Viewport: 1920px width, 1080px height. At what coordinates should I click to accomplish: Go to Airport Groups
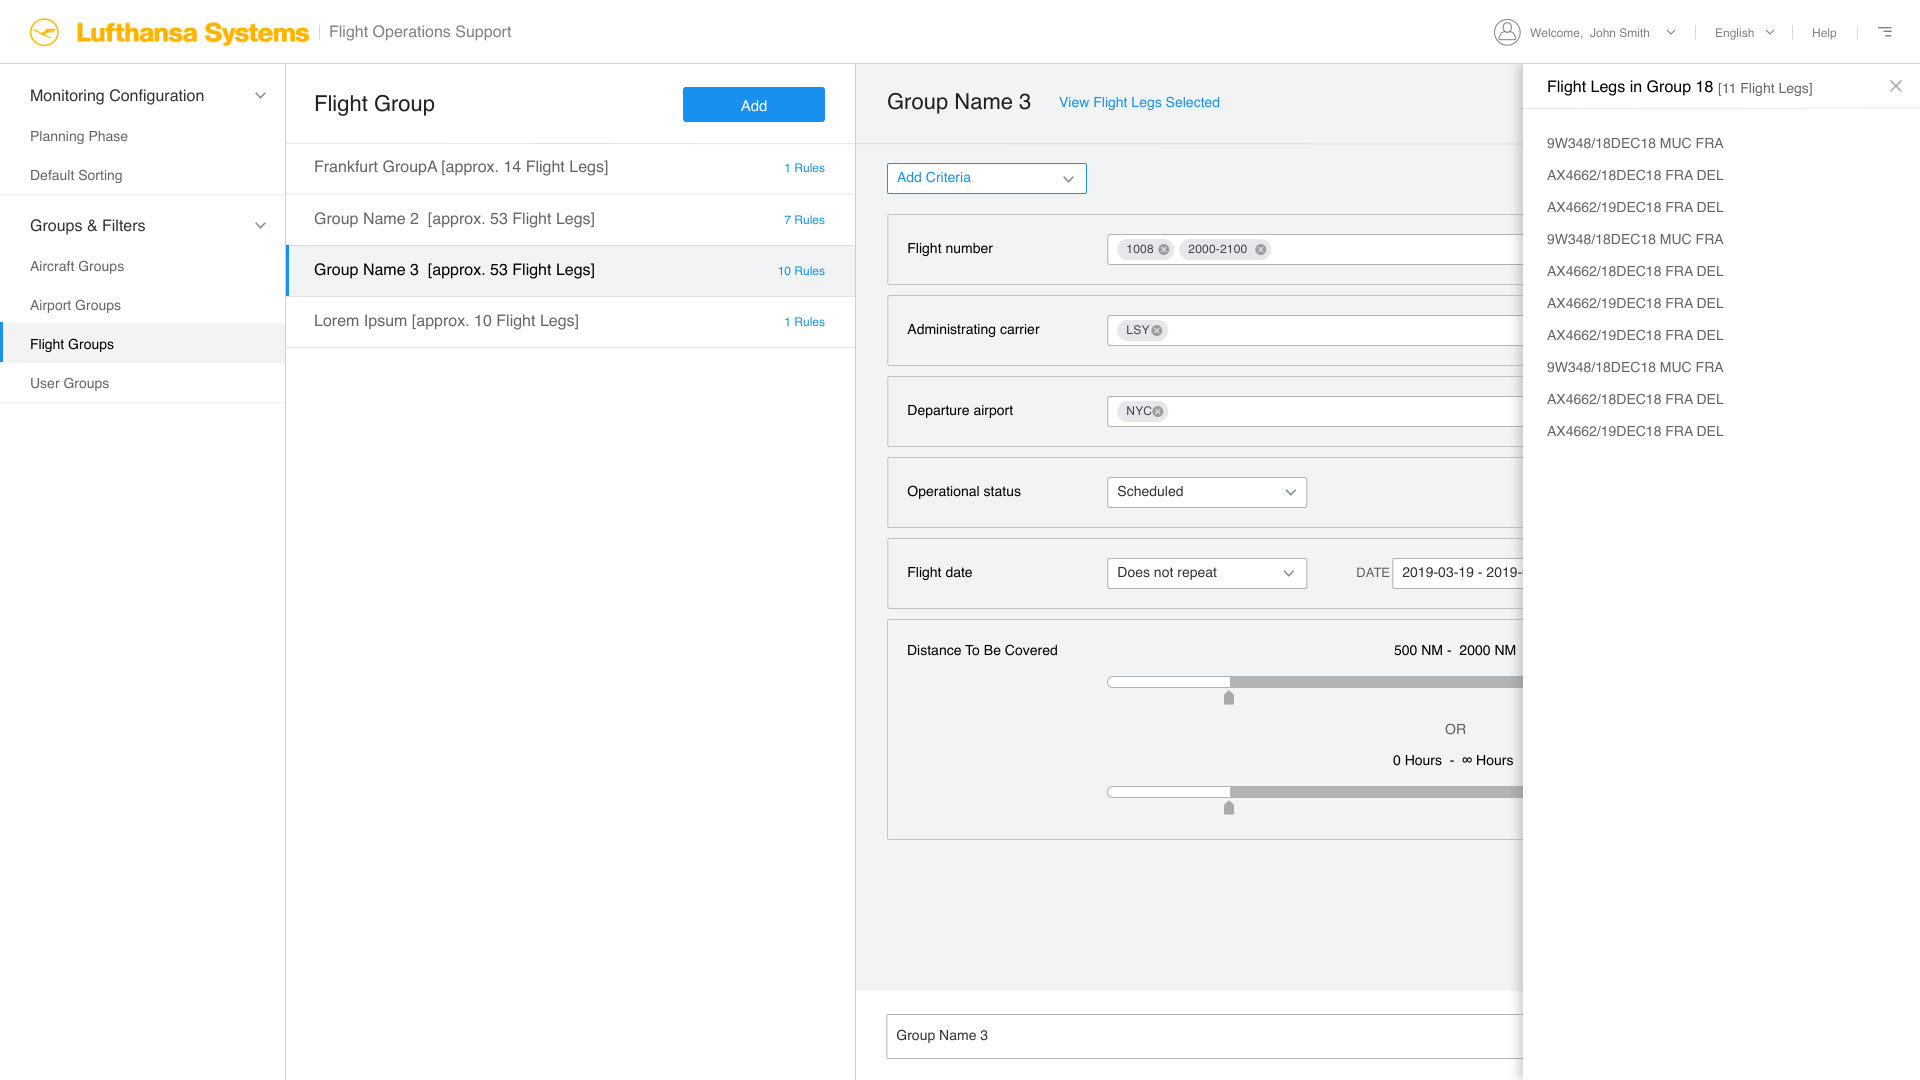(75, 306)
